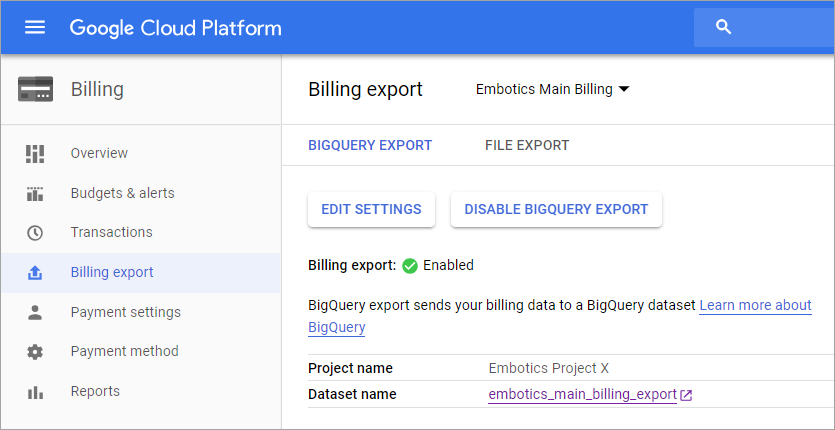Click the Transactions clock icon
This screenshot has height=430, width=835.
[x=35, y=233]
